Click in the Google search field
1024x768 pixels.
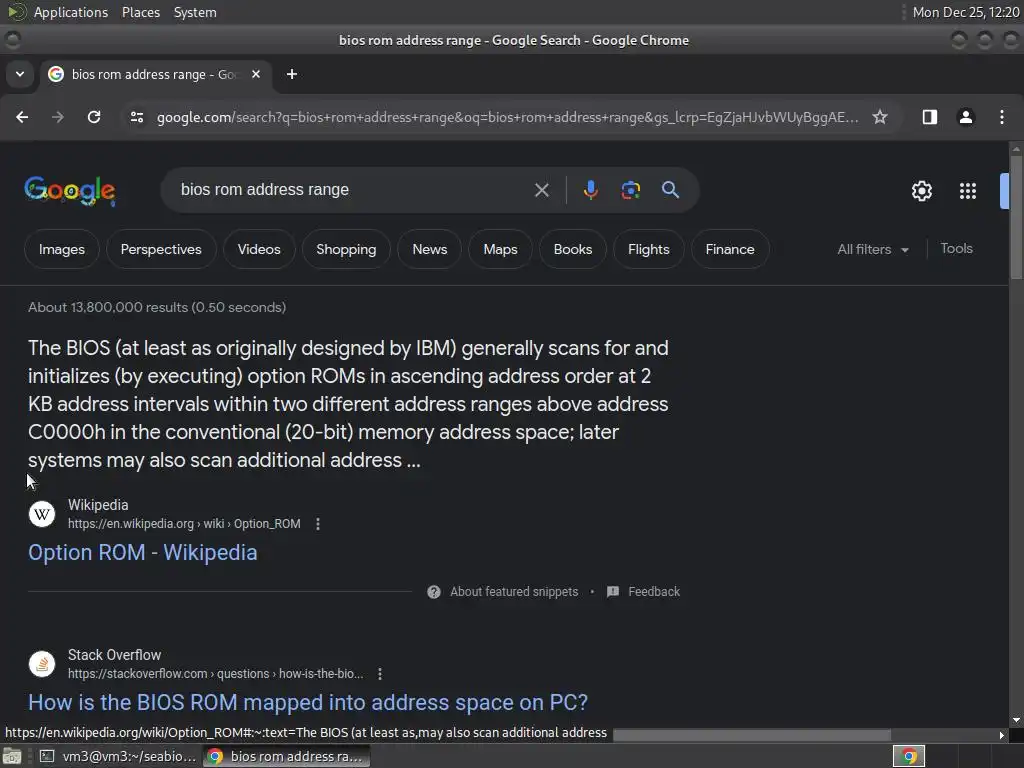pos(353,190)
